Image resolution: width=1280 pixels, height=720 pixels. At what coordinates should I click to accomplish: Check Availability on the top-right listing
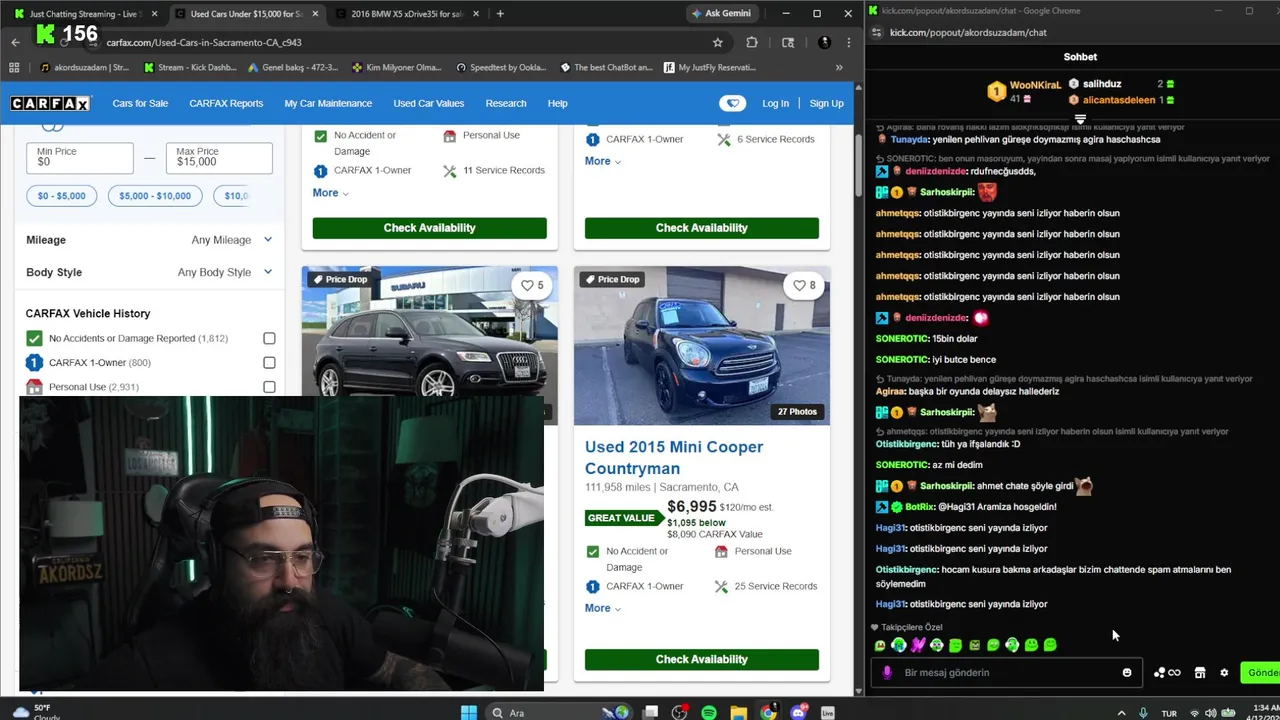[701, 228]
